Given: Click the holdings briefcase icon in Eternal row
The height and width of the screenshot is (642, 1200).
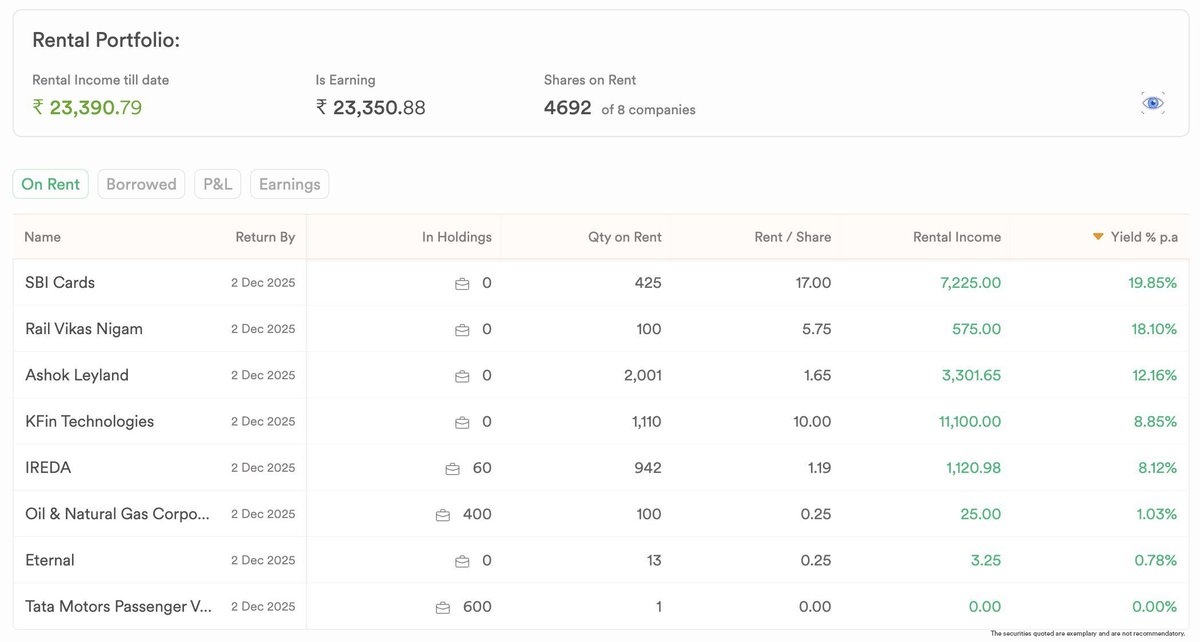Looking at the screenshot, I should pyautogui.click(x=462, y=561).
